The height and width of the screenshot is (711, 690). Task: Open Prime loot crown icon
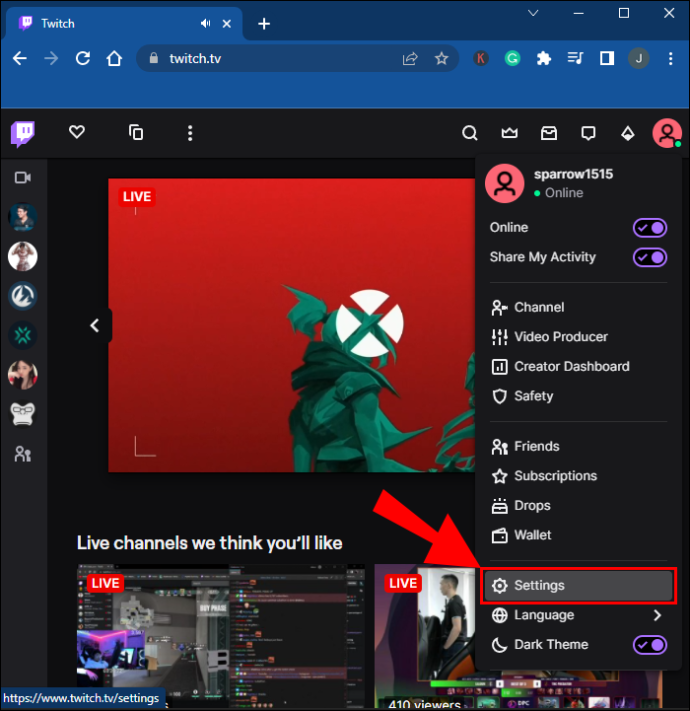[x=509, y=133]
